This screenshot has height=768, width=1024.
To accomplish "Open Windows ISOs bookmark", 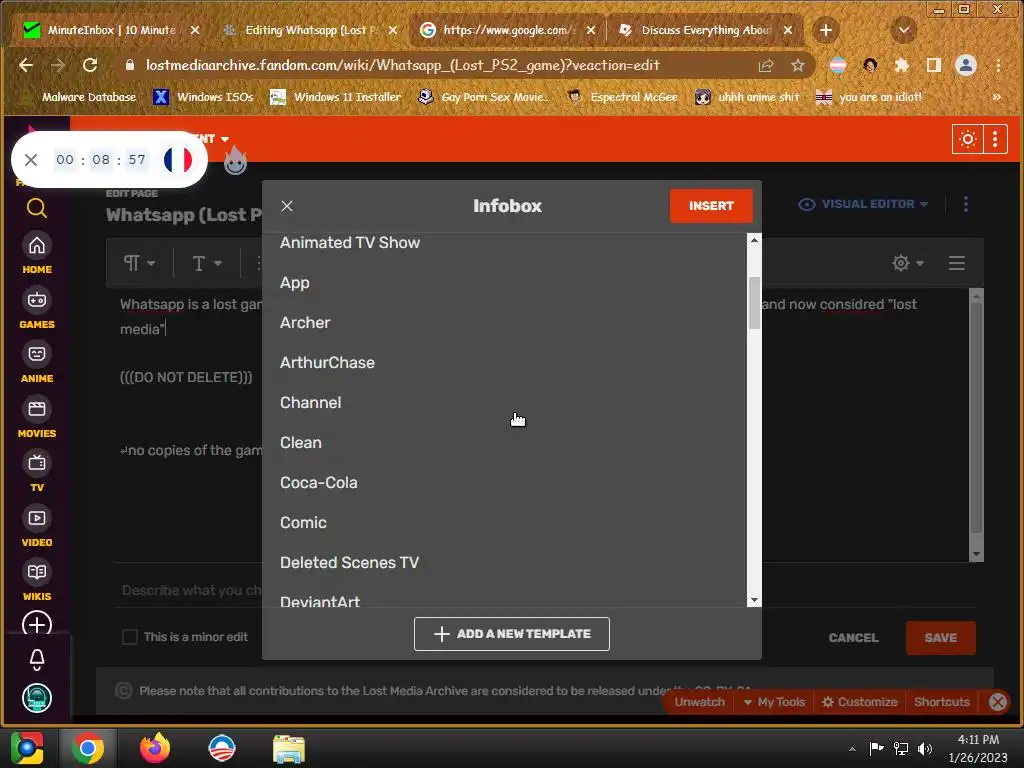I will pos(203,97).
